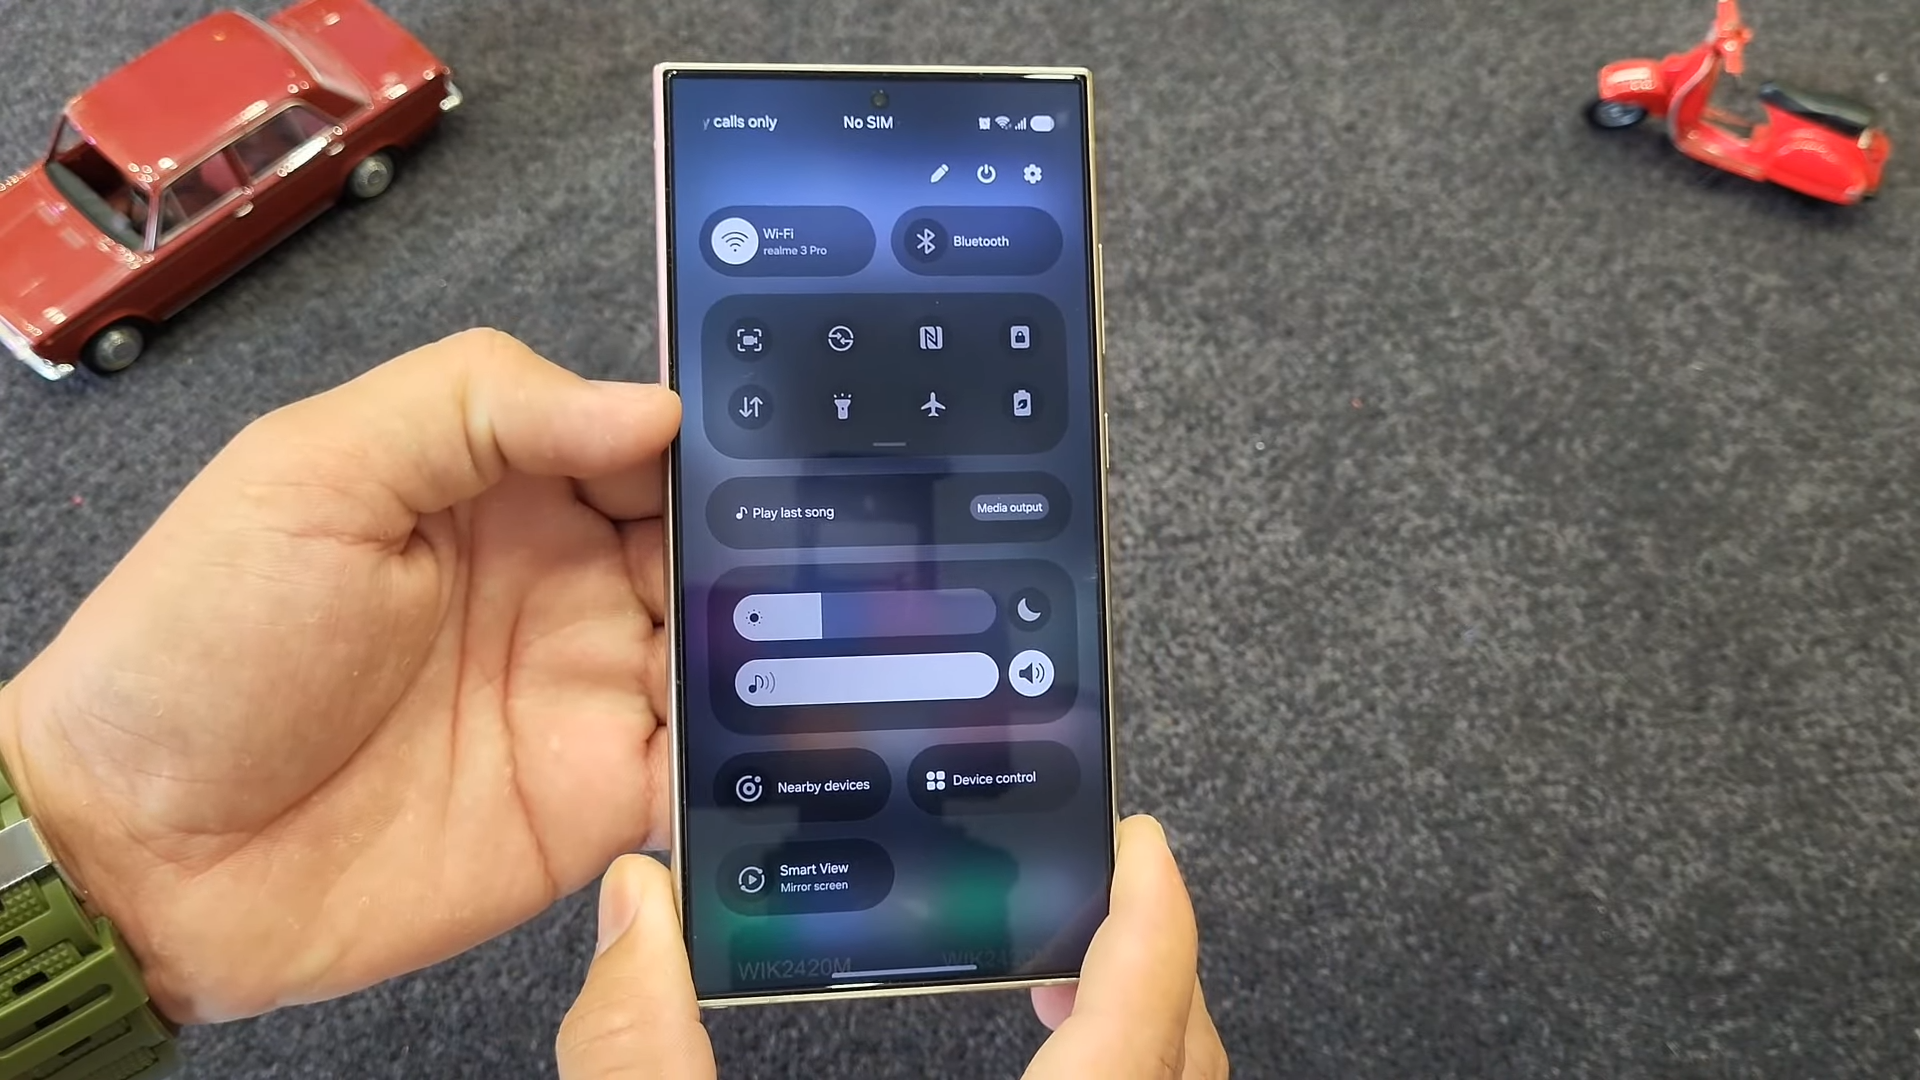Tap the flashlight icon
This screenshot has width=1920, height=1080.
841,405
